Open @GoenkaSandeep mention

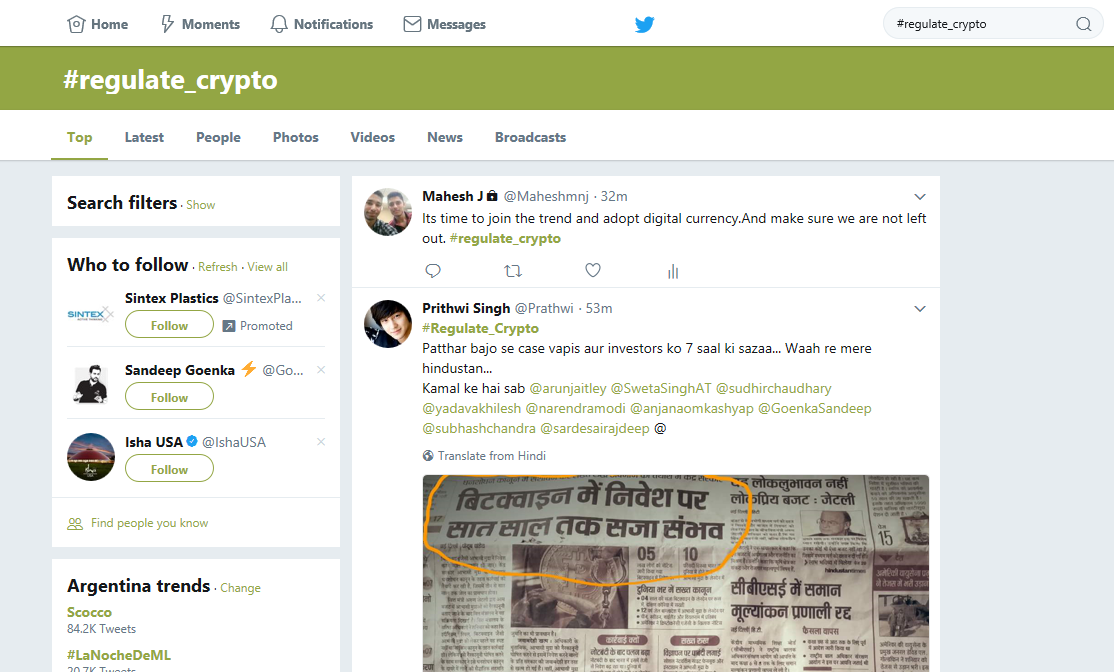point(815,408)
